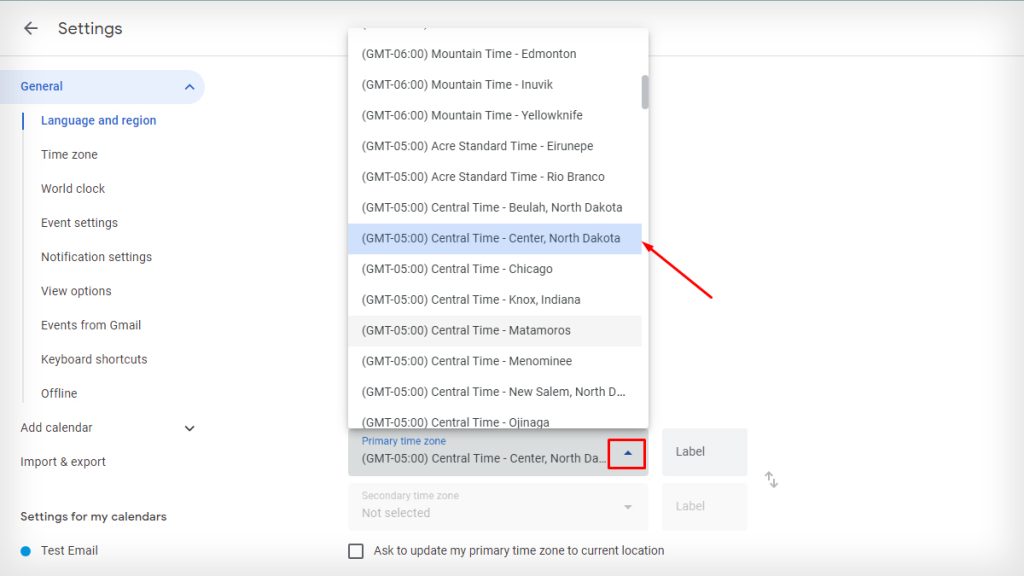Open the Time zone settings page
The image size is (1024, 576).
[x=69, y=154]
